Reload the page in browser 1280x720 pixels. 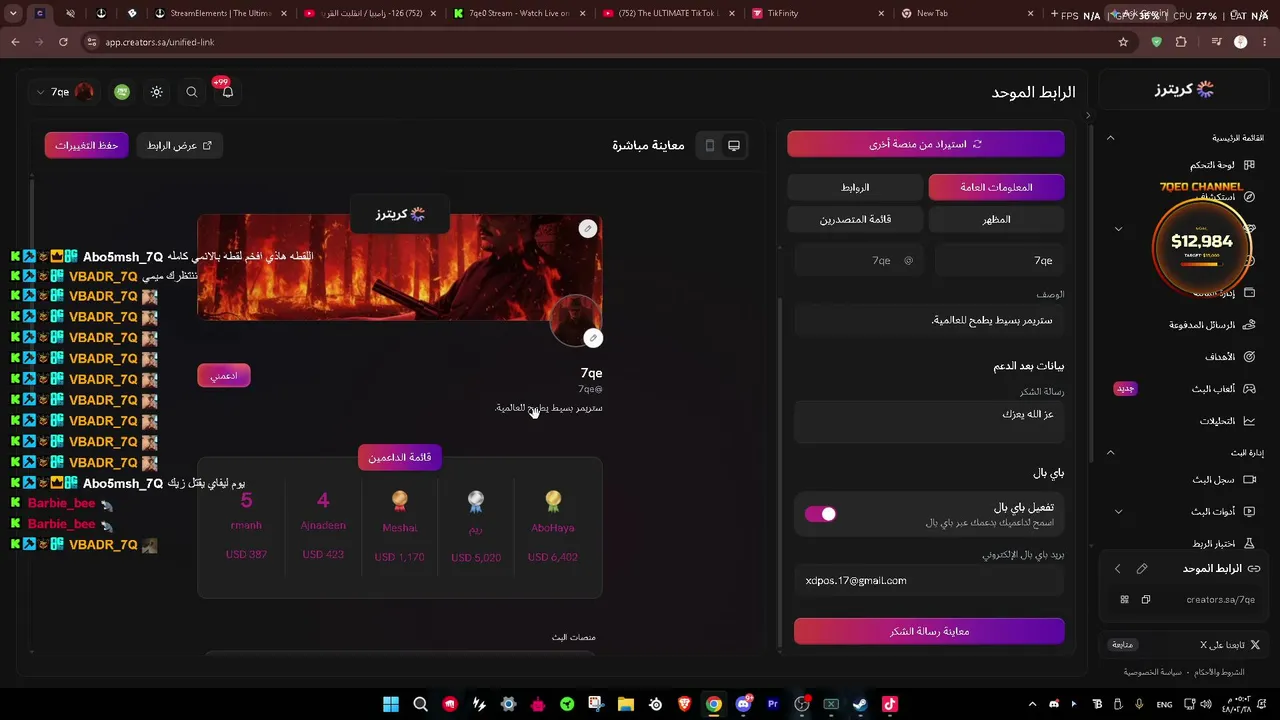click(63, 42)
